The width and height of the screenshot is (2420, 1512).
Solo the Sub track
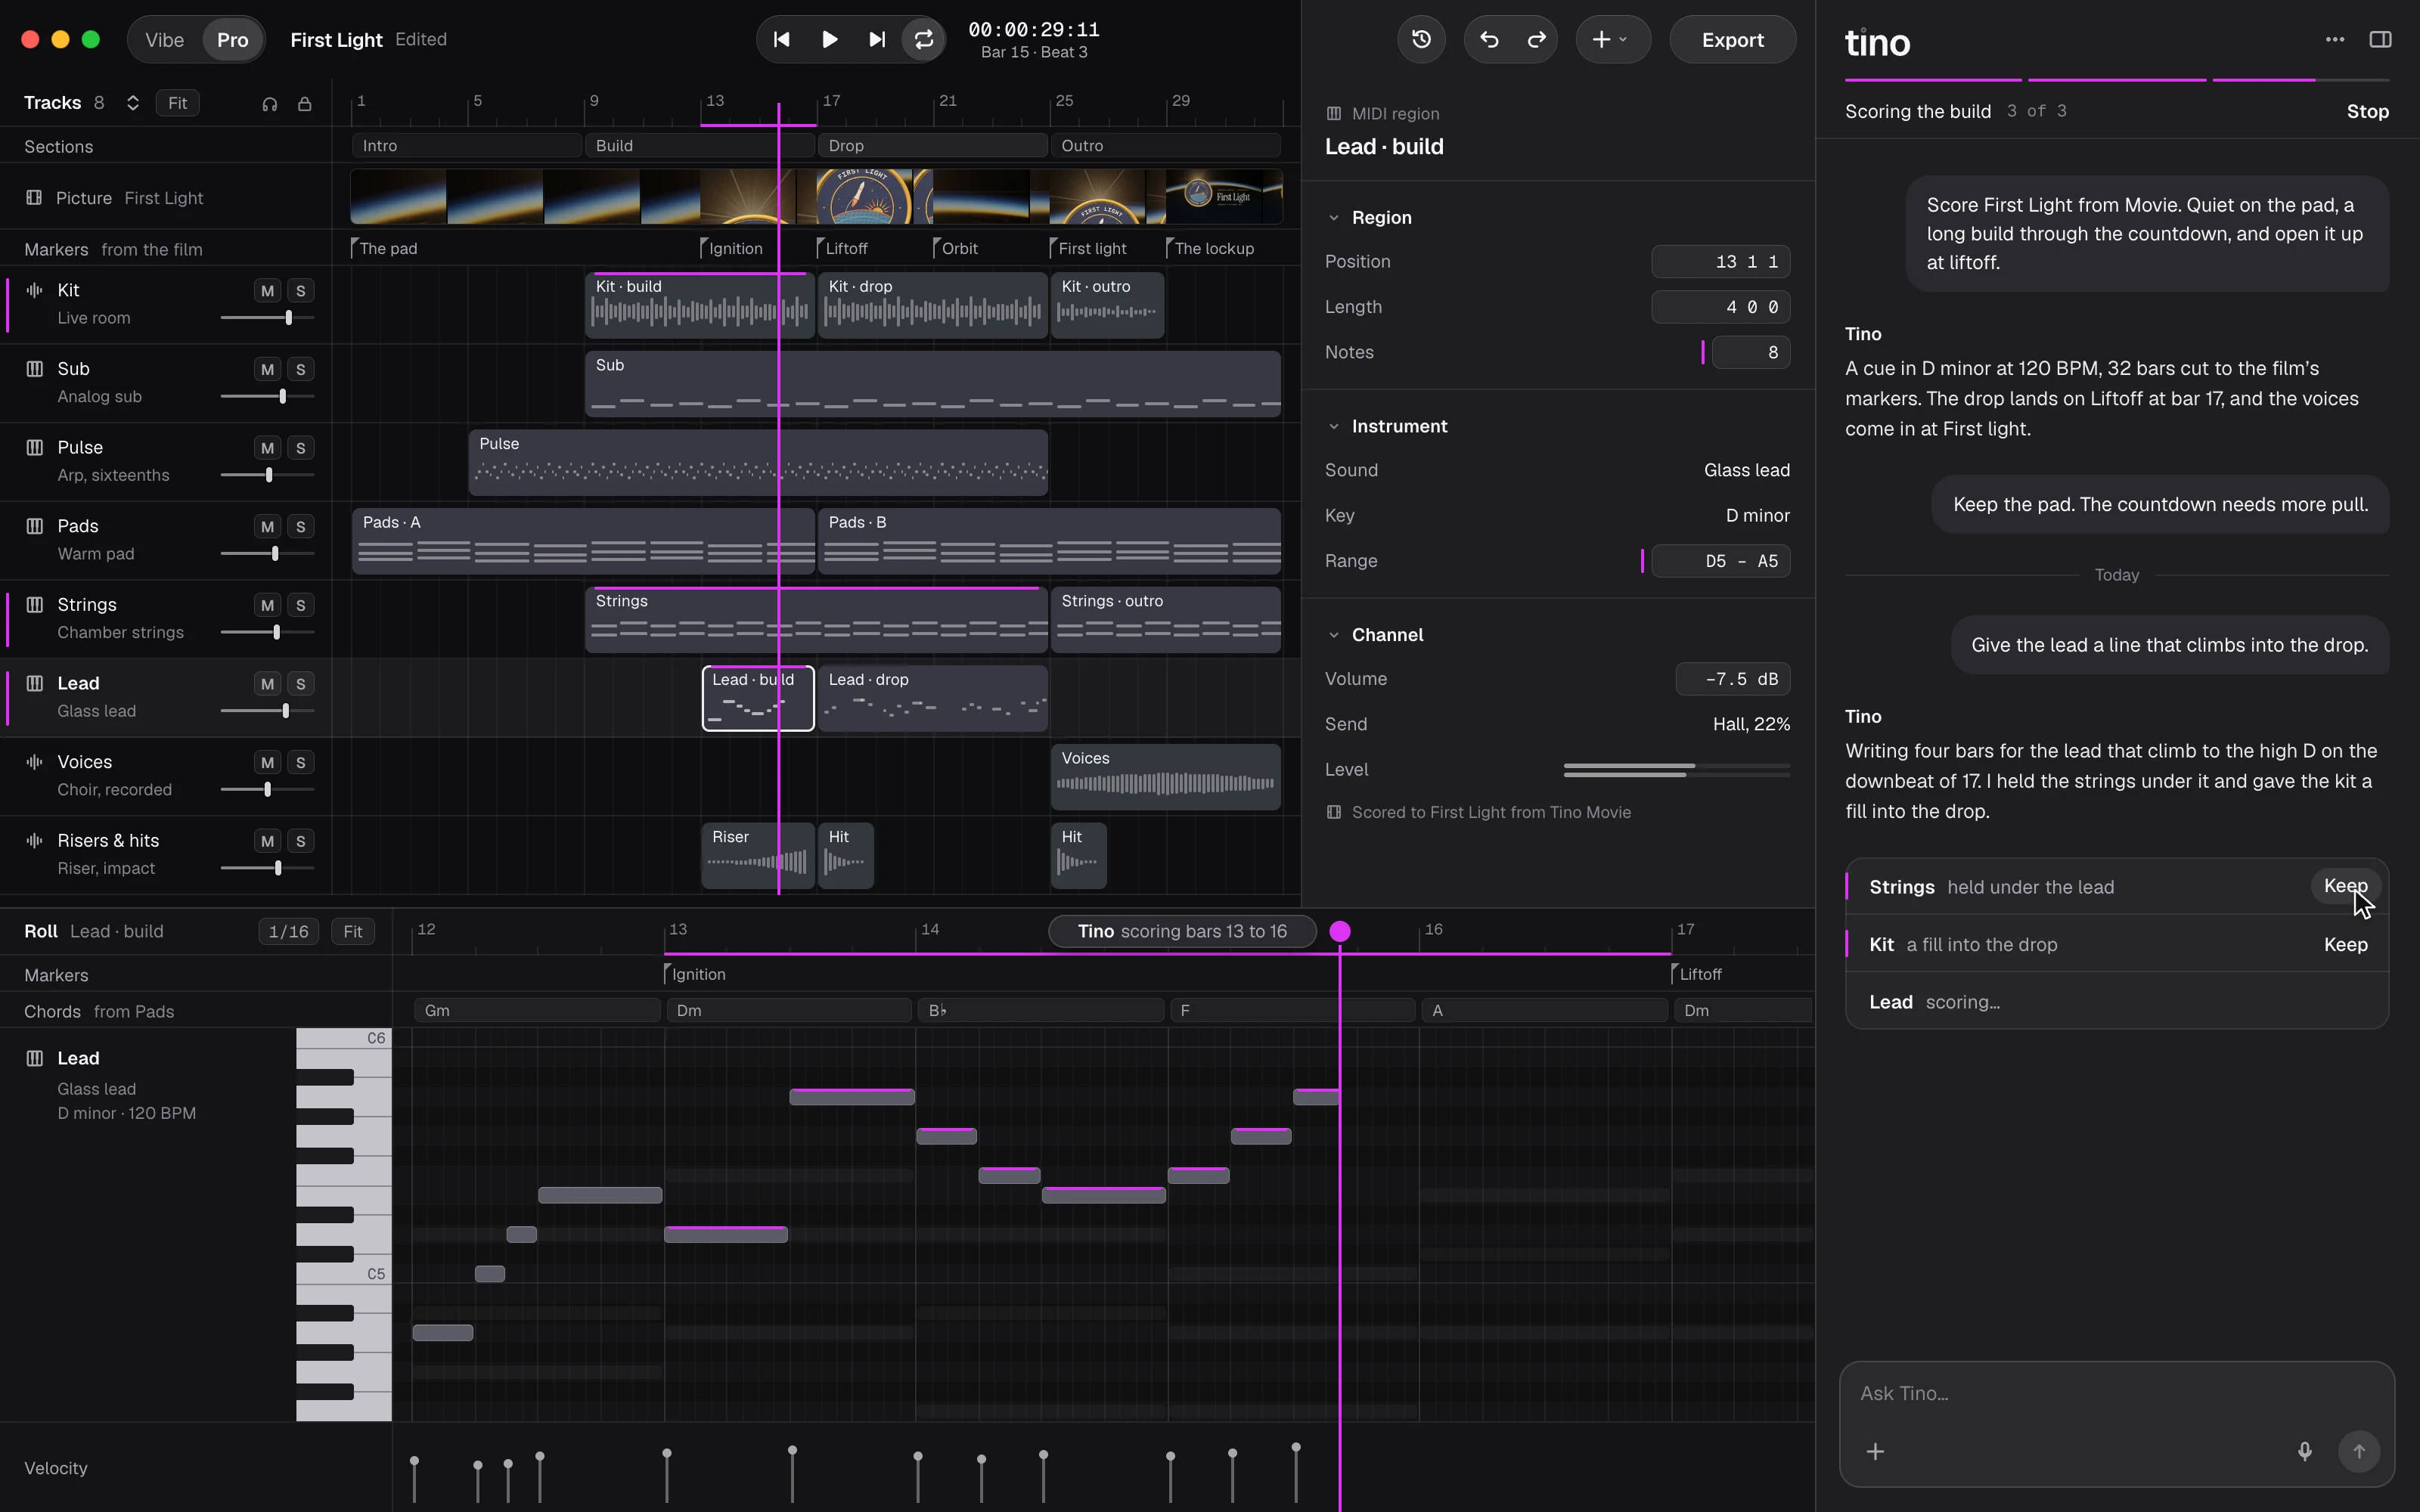(300, 370)
